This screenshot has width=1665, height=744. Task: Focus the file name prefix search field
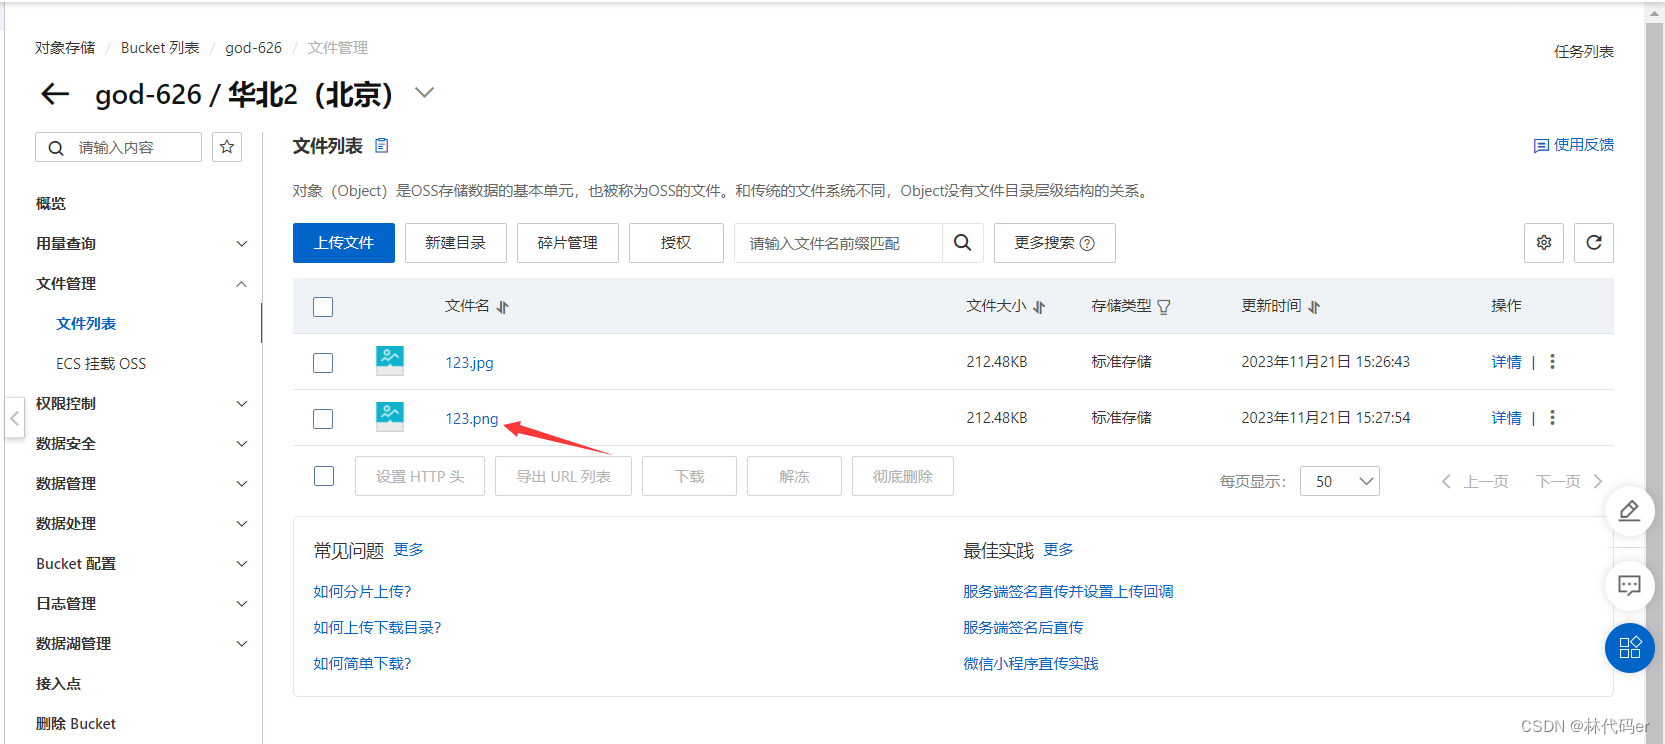(x=838, y=243)
